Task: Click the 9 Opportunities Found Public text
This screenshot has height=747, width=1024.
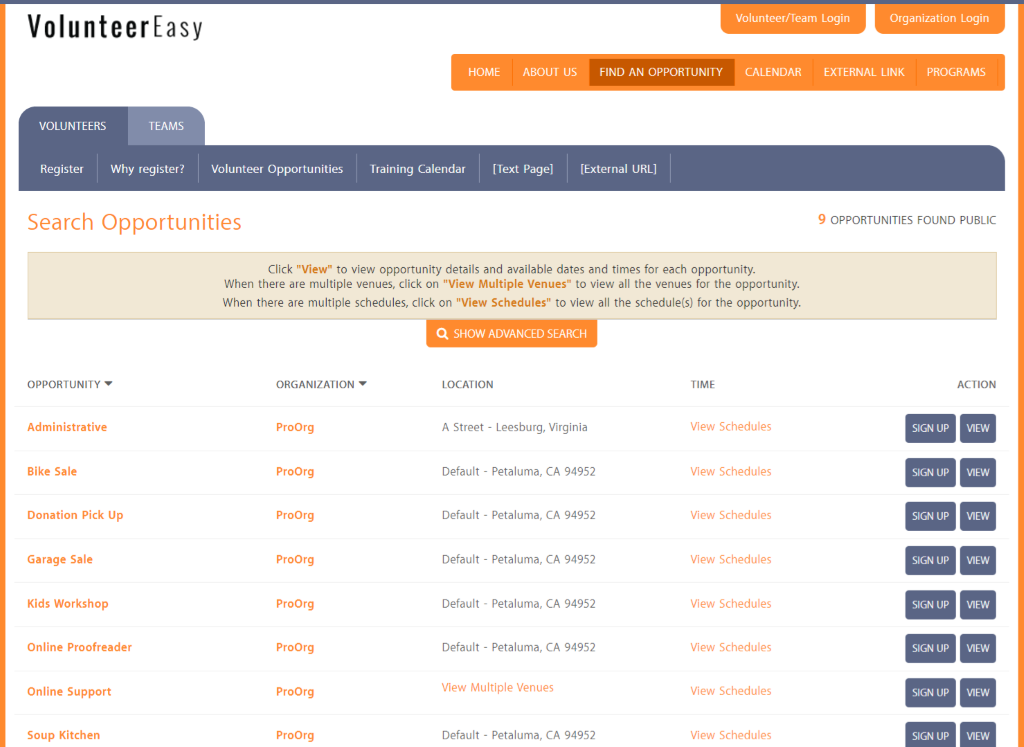Action: 907,220
